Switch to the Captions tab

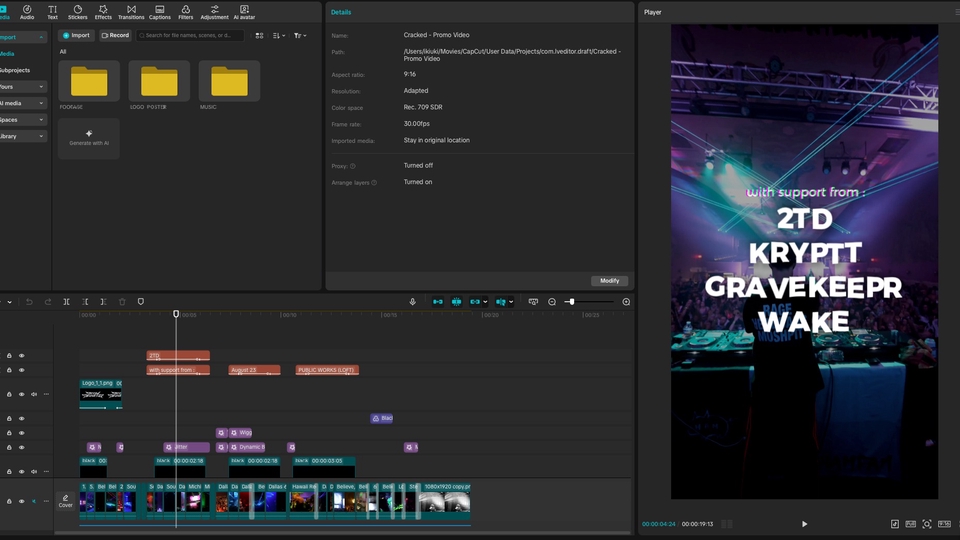point(159,12)
